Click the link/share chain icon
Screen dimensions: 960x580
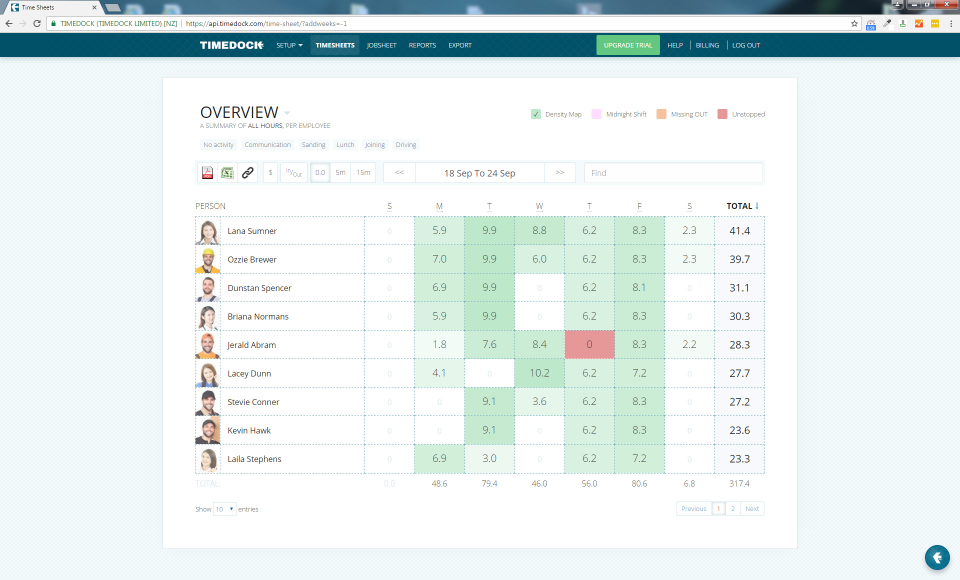(x=247, y=173)
